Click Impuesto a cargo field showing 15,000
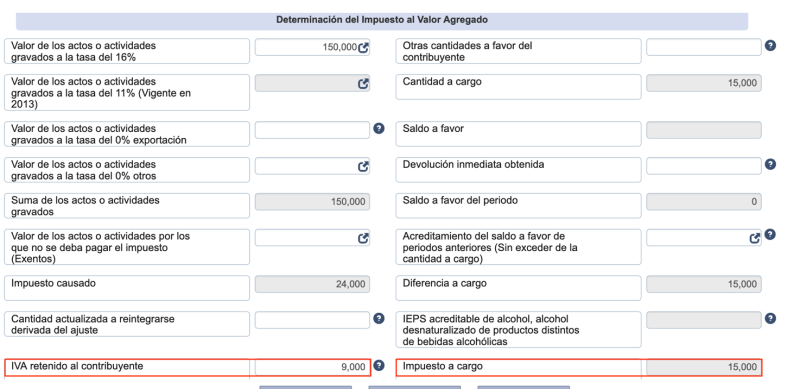800x389 pixels. [704, 367]
